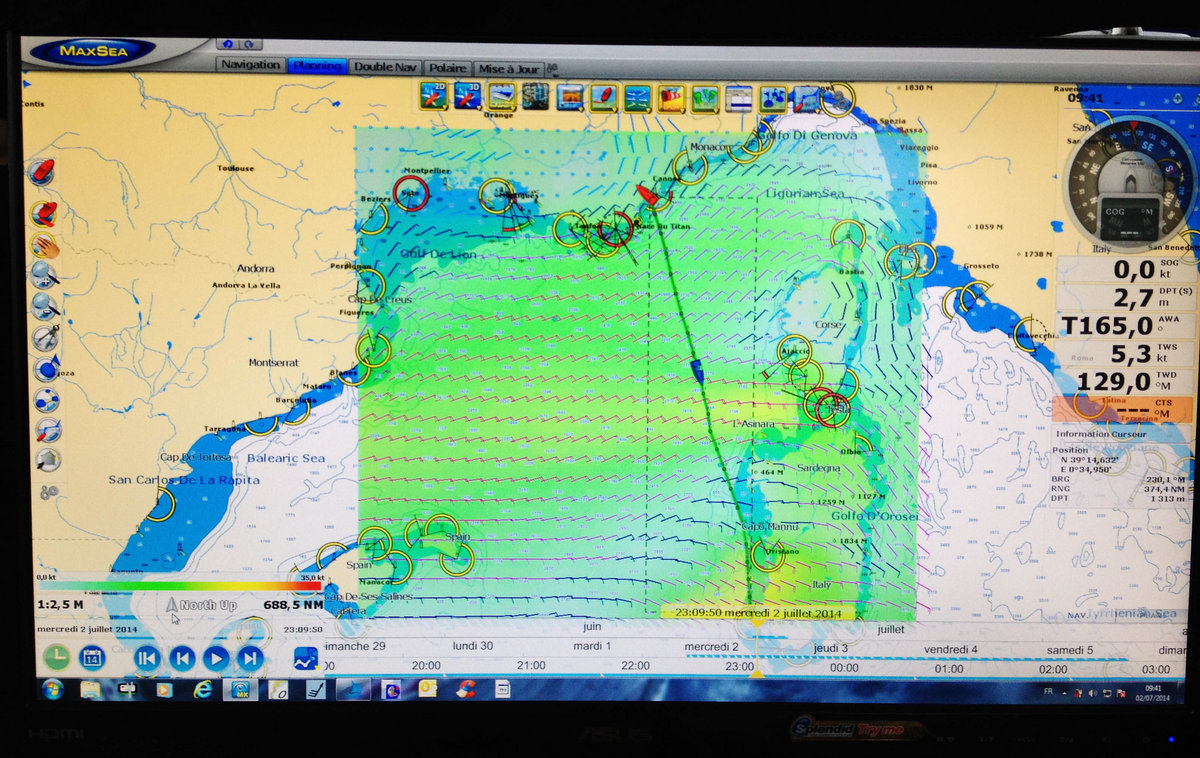1200x758 pixels.
Task: Select the MaxSea MX taskbar button
Action: coord(240,690)
